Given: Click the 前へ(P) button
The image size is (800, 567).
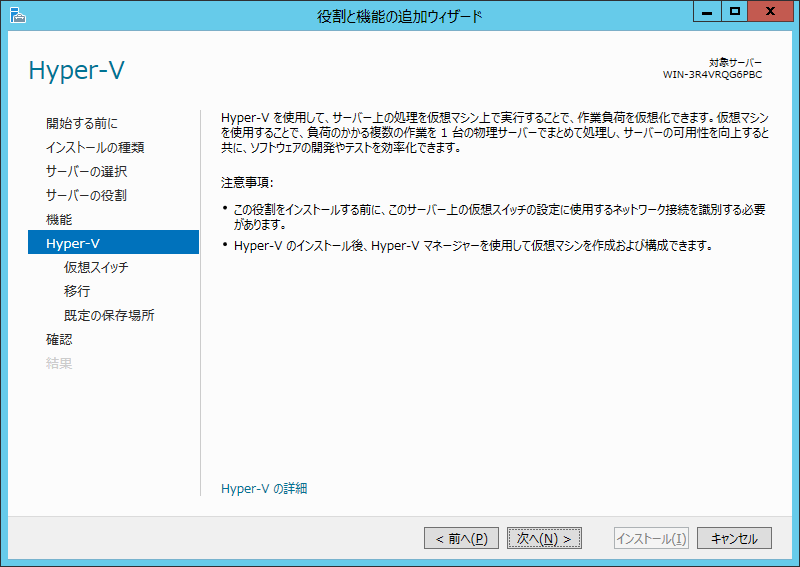Looking at the screenshot, I should pos(461,538).
